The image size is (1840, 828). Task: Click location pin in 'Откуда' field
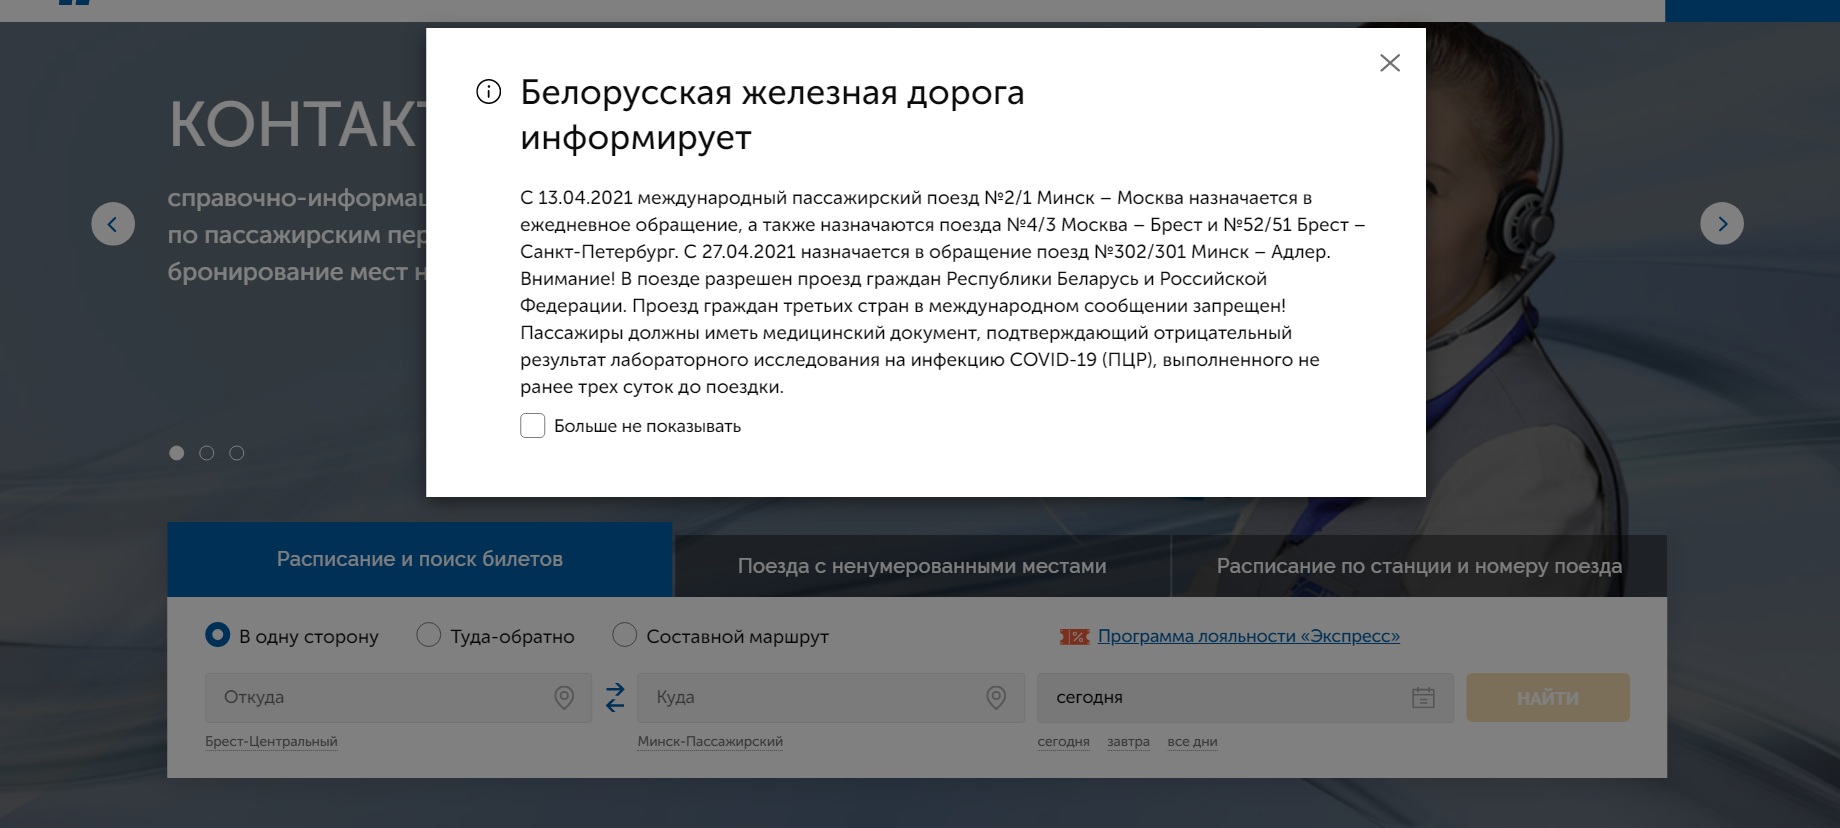point(564,698)
